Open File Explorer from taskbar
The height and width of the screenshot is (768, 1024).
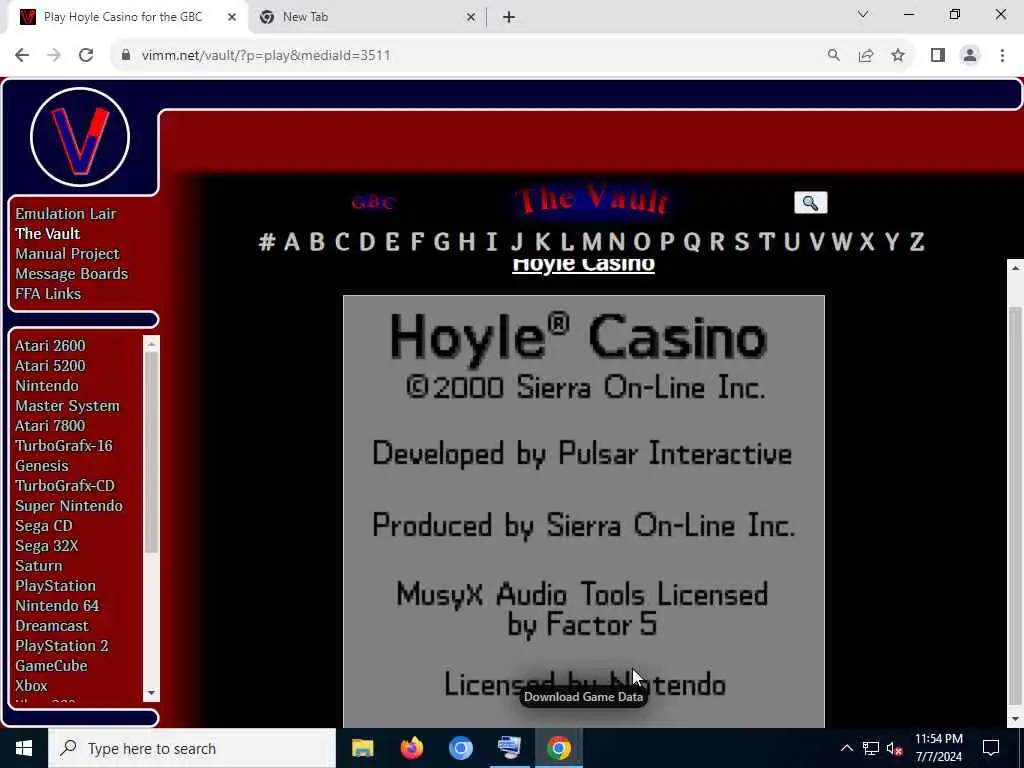(x=362, y=748)
